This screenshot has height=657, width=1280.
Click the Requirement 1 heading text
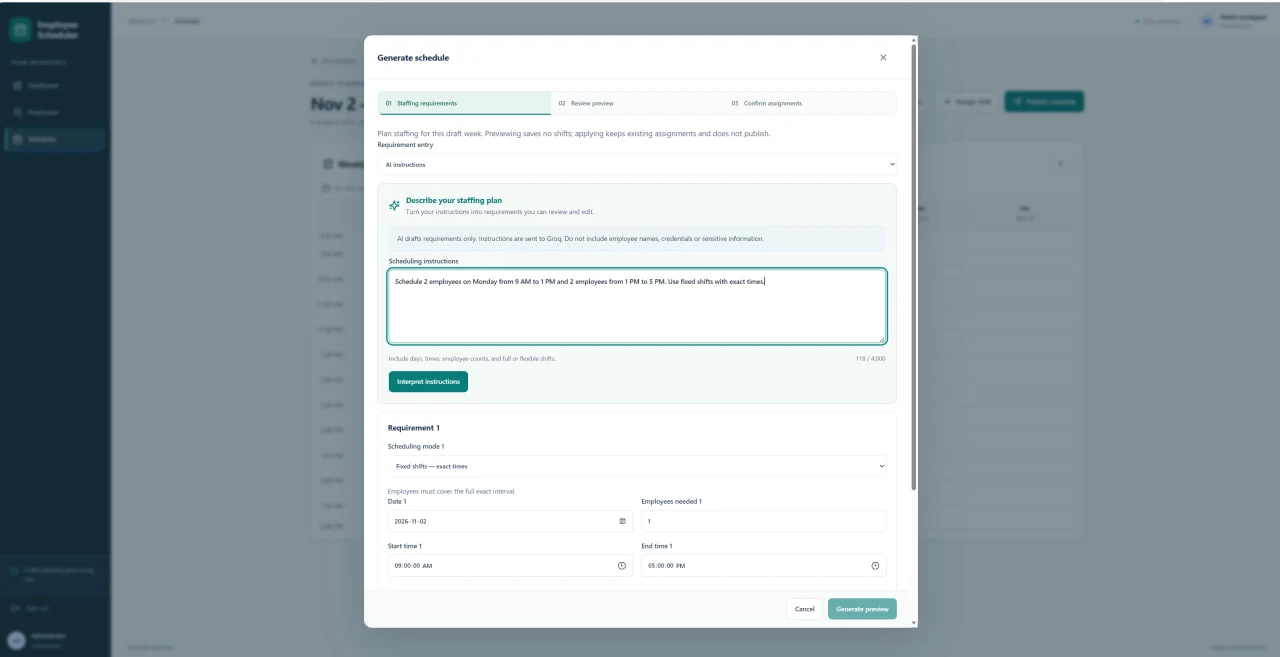coord(413,428)
